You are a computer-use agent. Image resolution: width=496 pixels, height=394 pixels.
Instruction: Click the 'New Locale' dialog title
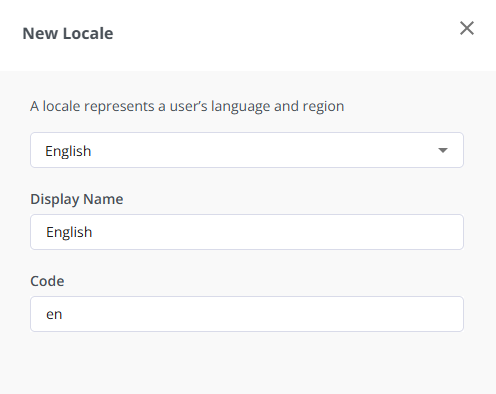tap(68, 33)
